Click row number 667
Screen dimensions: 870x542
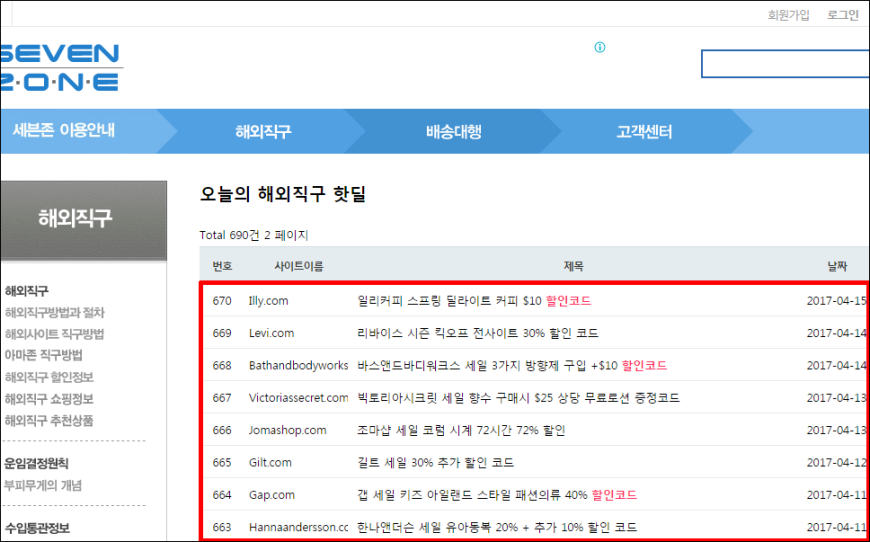222,398
